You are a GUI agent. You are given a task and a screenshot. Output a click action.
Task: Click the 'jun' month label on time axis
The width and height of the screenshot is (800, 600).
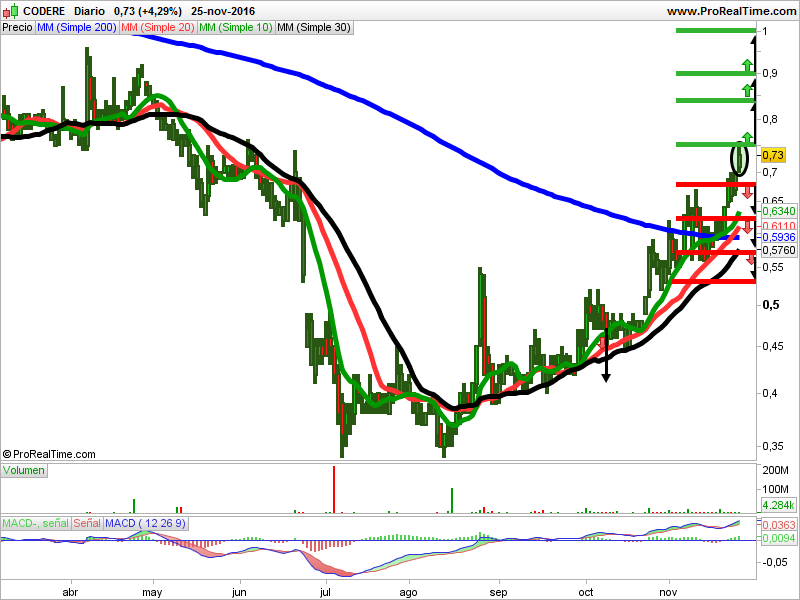click(x=239, y=592)
